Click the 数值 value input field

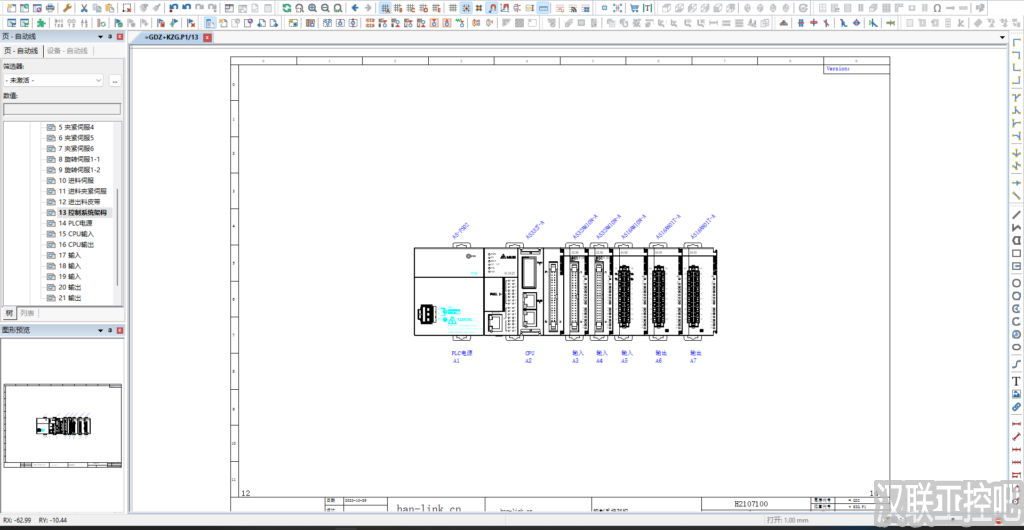point(62,109)
